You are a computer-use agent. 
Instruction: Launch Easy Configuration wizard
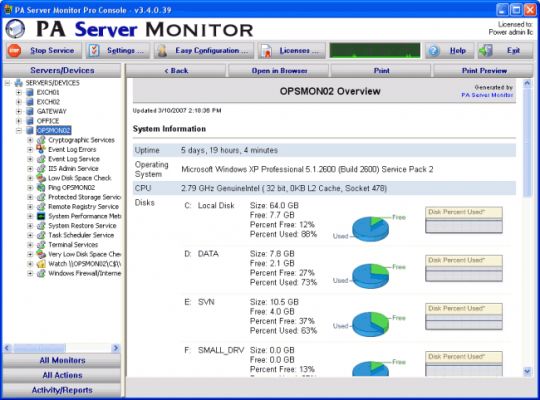click(204, 51)
